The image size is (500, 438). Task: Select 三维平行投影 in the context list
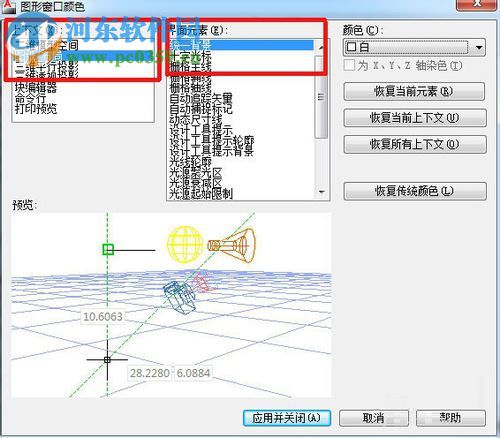(x=47, y=67)
